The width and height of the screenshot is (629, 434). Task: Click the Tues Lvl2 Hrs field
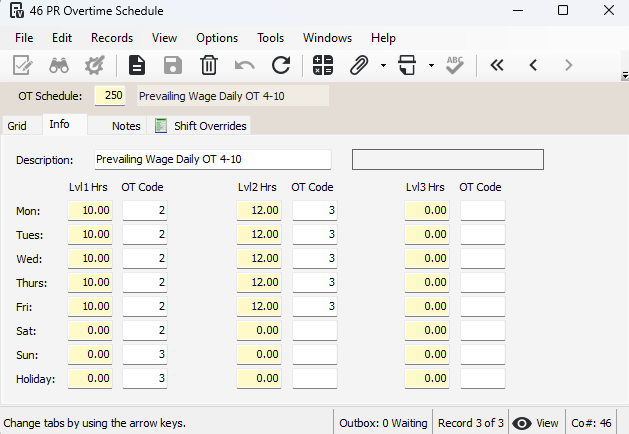click(x=259, y=234)
